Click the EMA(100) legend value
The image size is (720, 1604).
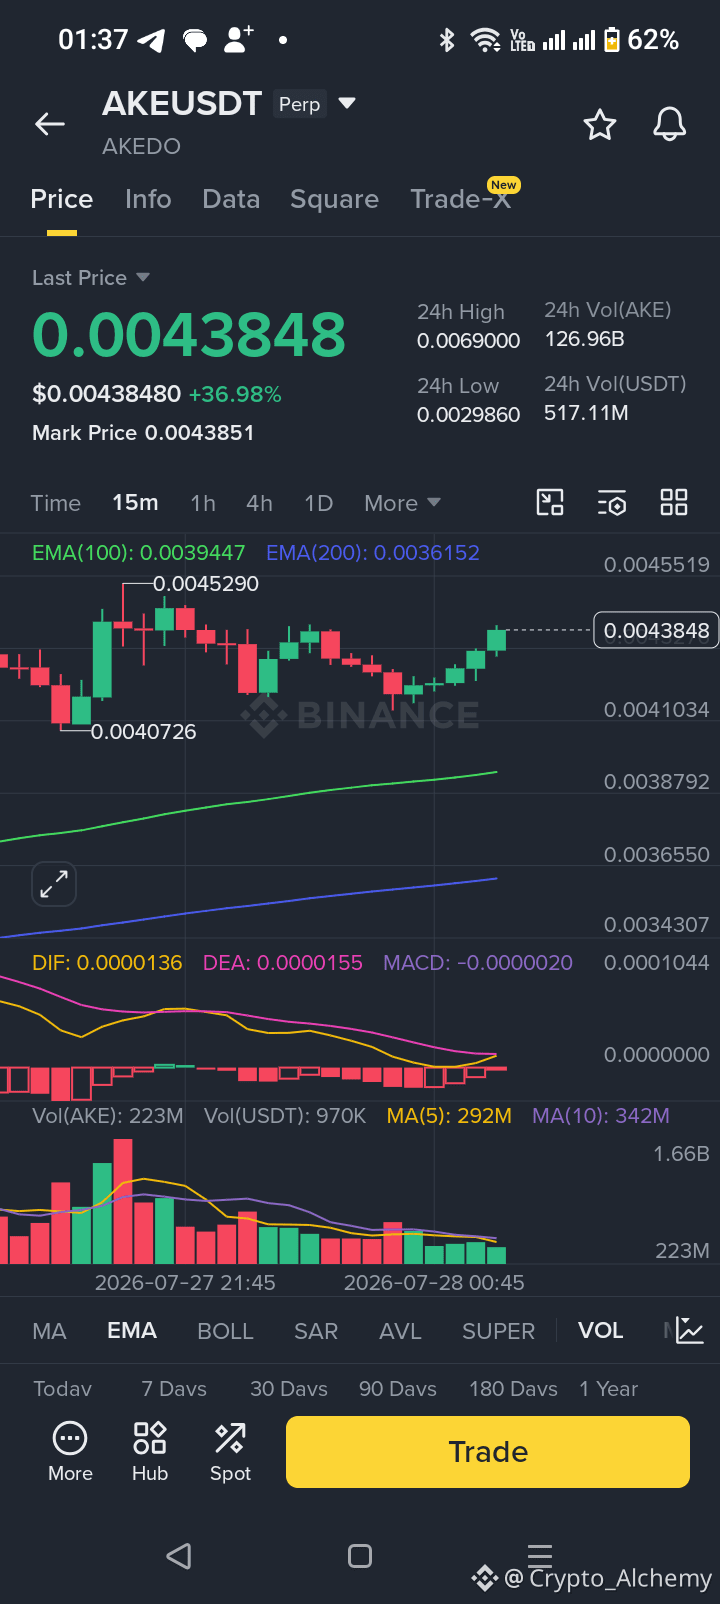[x=138, y=552]
